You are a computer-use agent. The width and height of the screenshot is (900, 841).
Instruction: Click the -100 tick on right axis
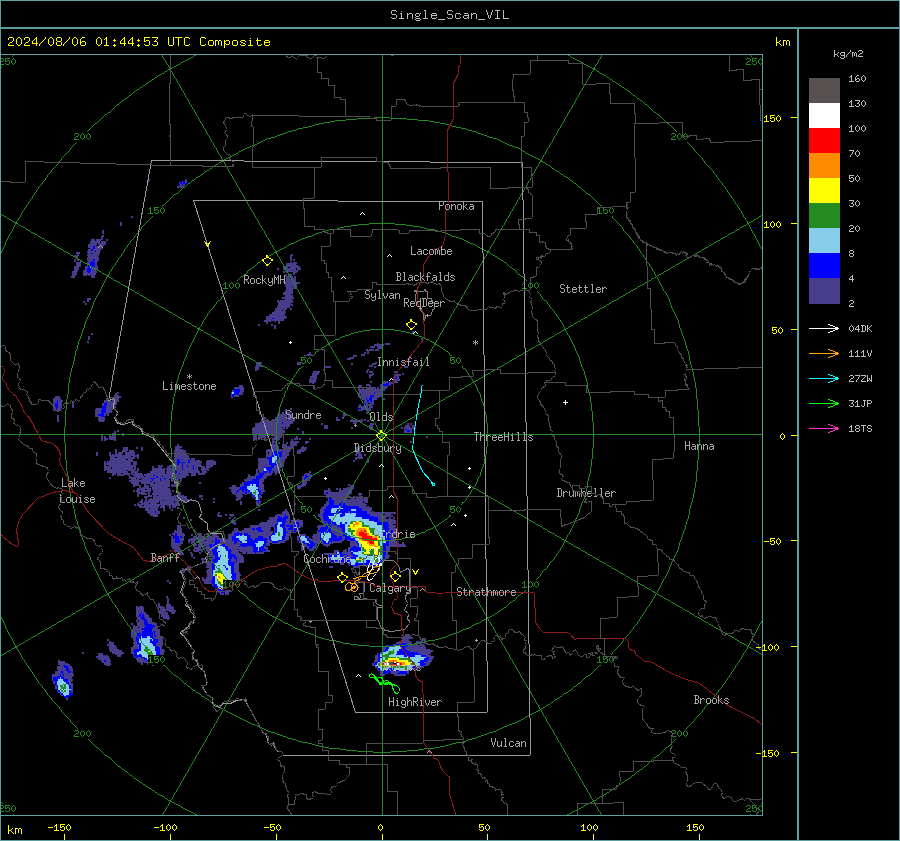click(770, 648)
